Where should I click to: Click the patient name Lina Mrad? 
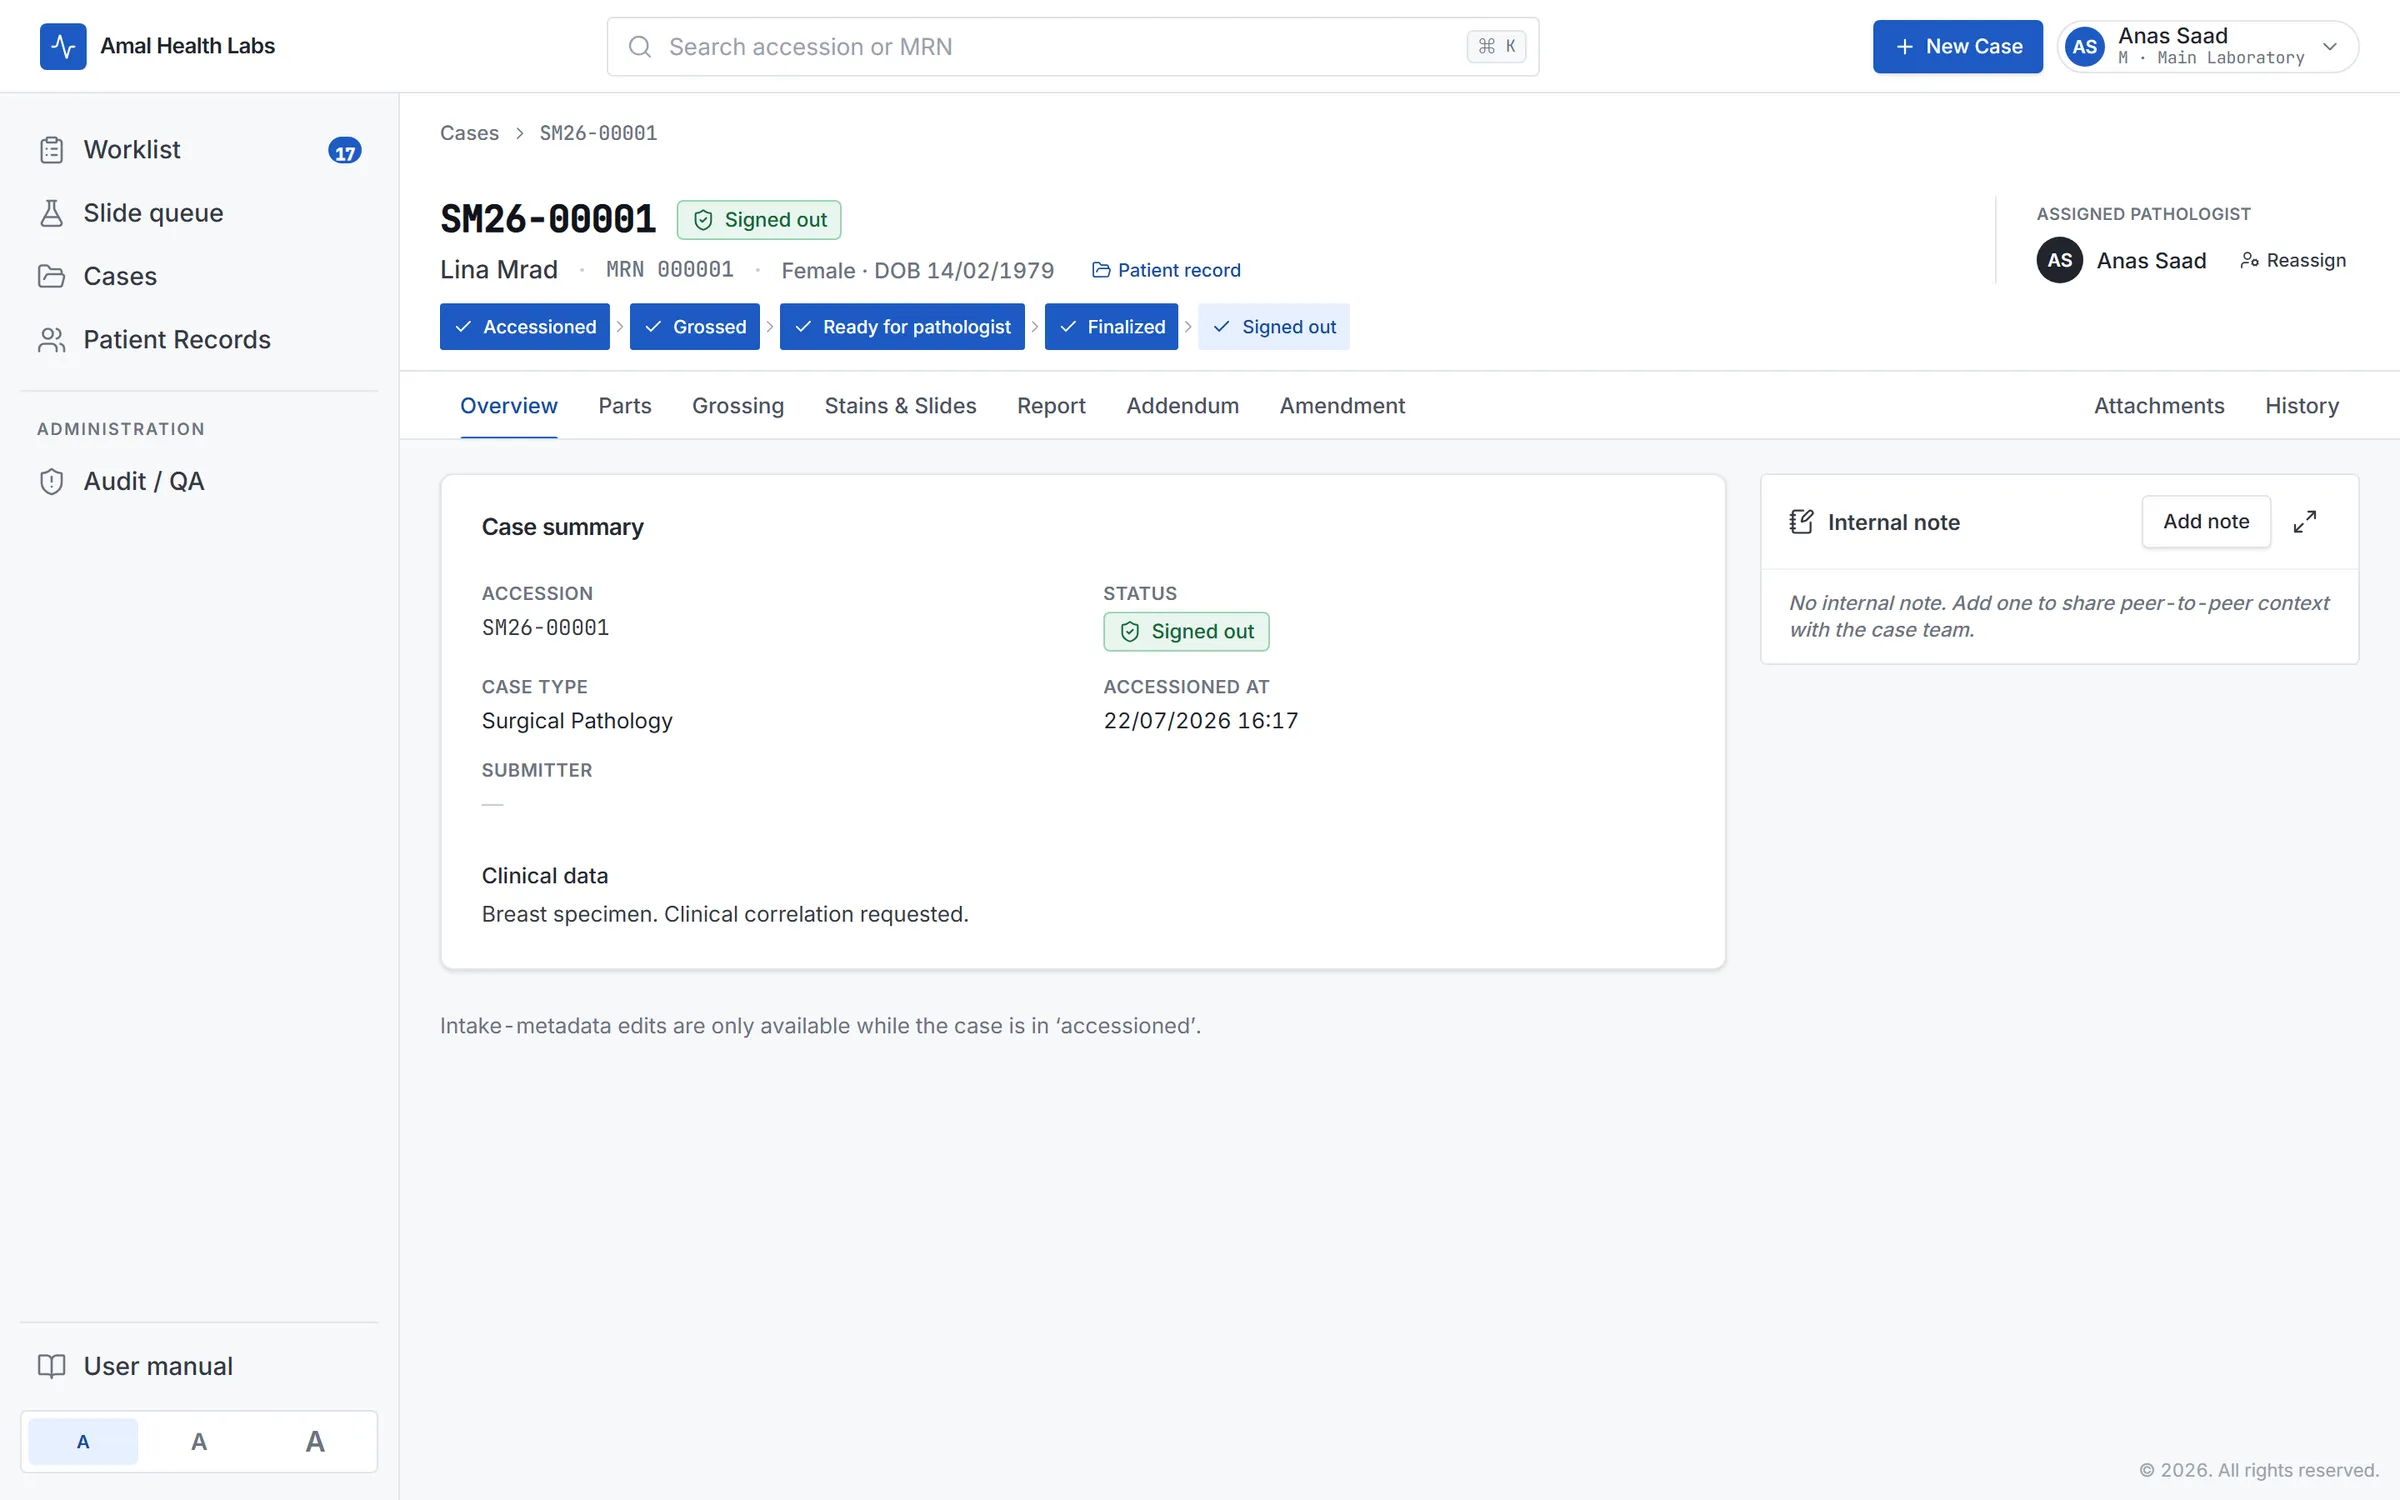pos(499,270)
